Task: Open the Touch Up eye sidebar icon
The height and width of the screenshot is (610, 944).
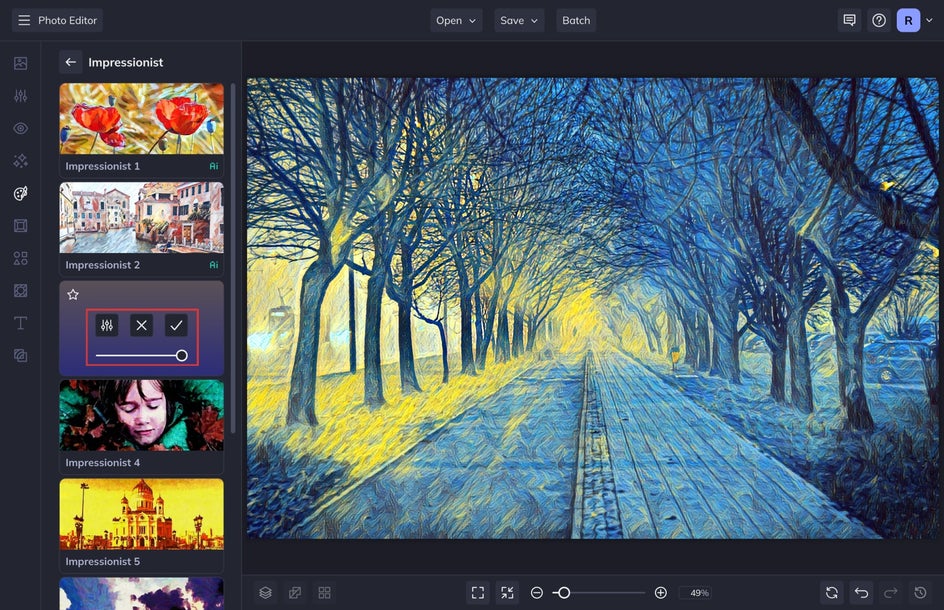Action: 20,128
